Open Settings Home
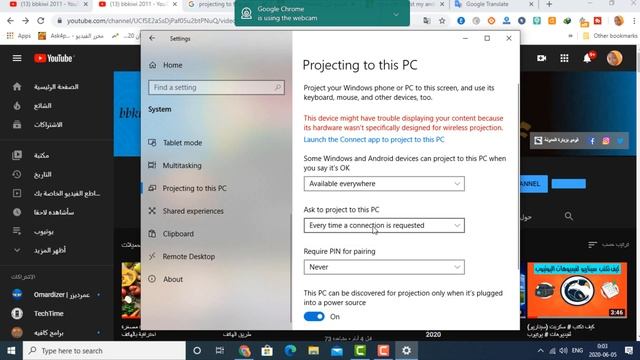 [166, 65]
